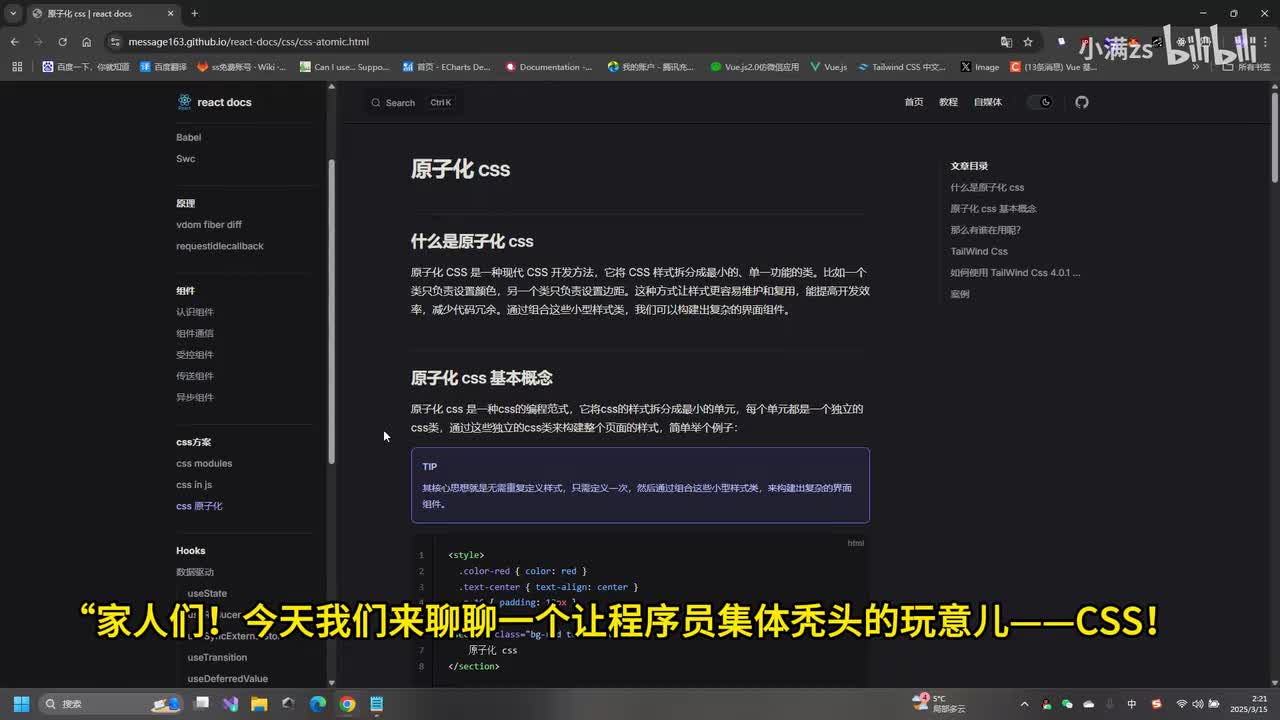
Task: Open 受控组件 in the sidebar
Action: pos(195,355)
